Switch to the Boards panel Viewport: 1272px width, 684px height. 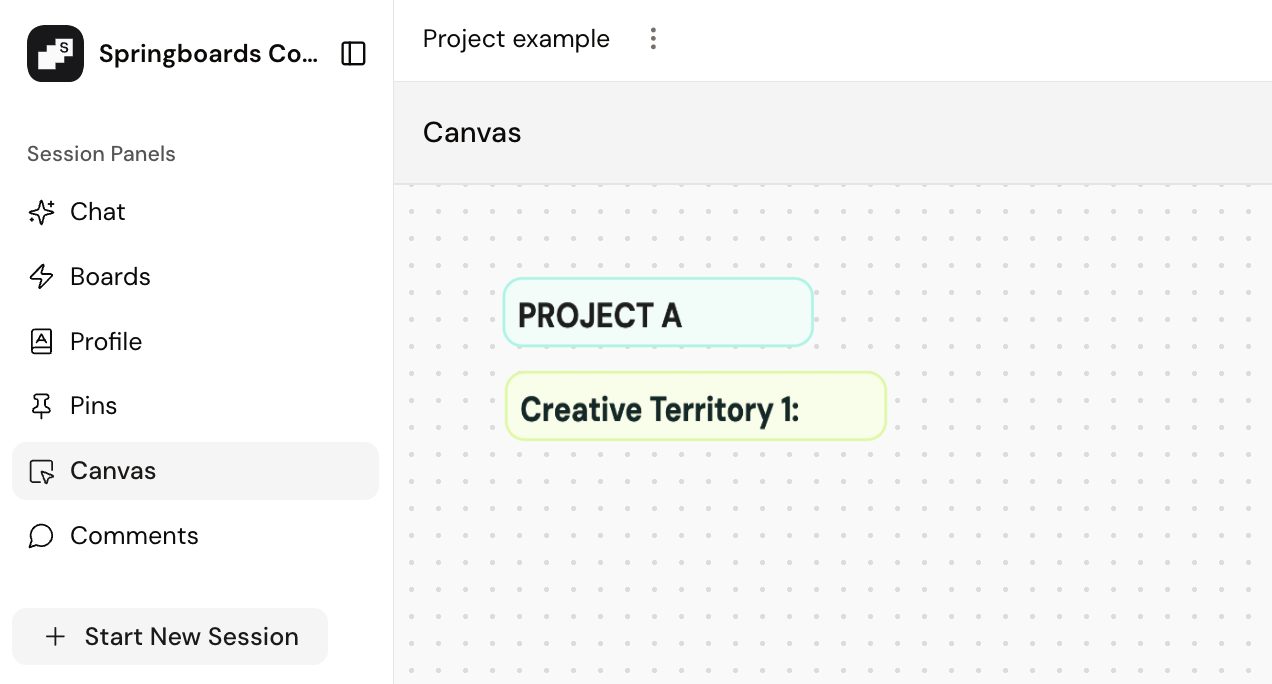[110, 277]
